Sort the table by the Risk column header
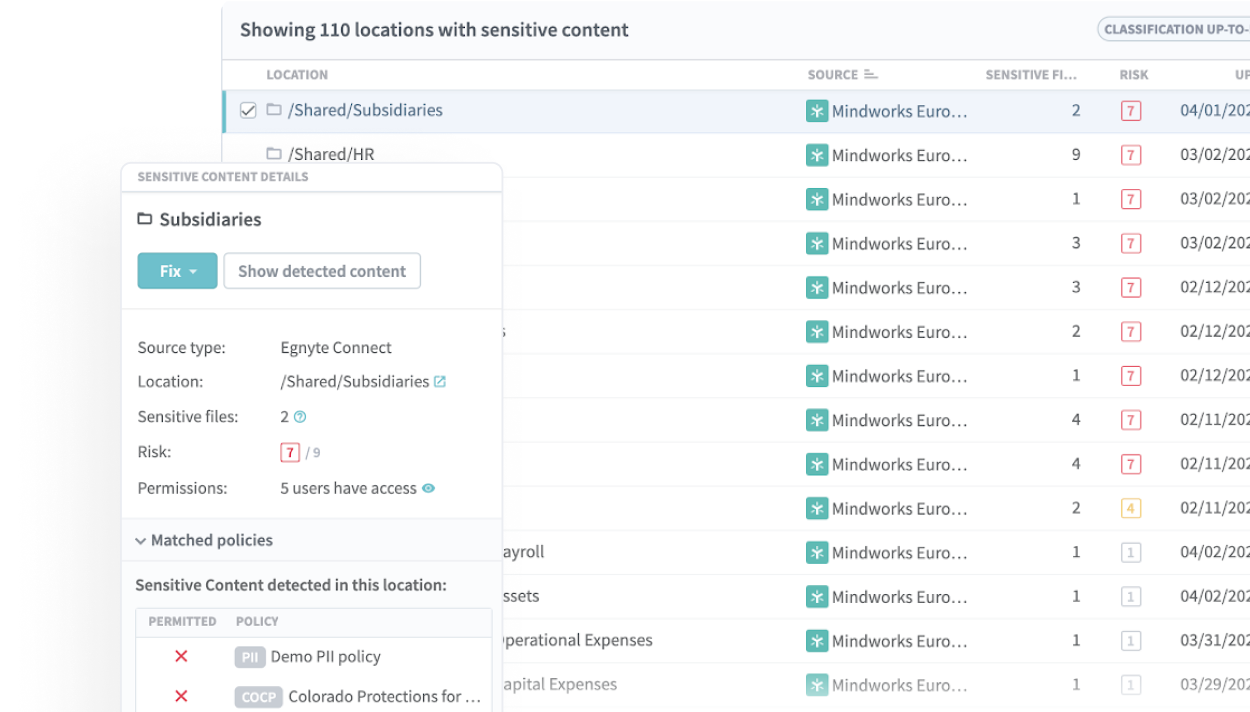 pyautogui.click(x=1134, y=75)
